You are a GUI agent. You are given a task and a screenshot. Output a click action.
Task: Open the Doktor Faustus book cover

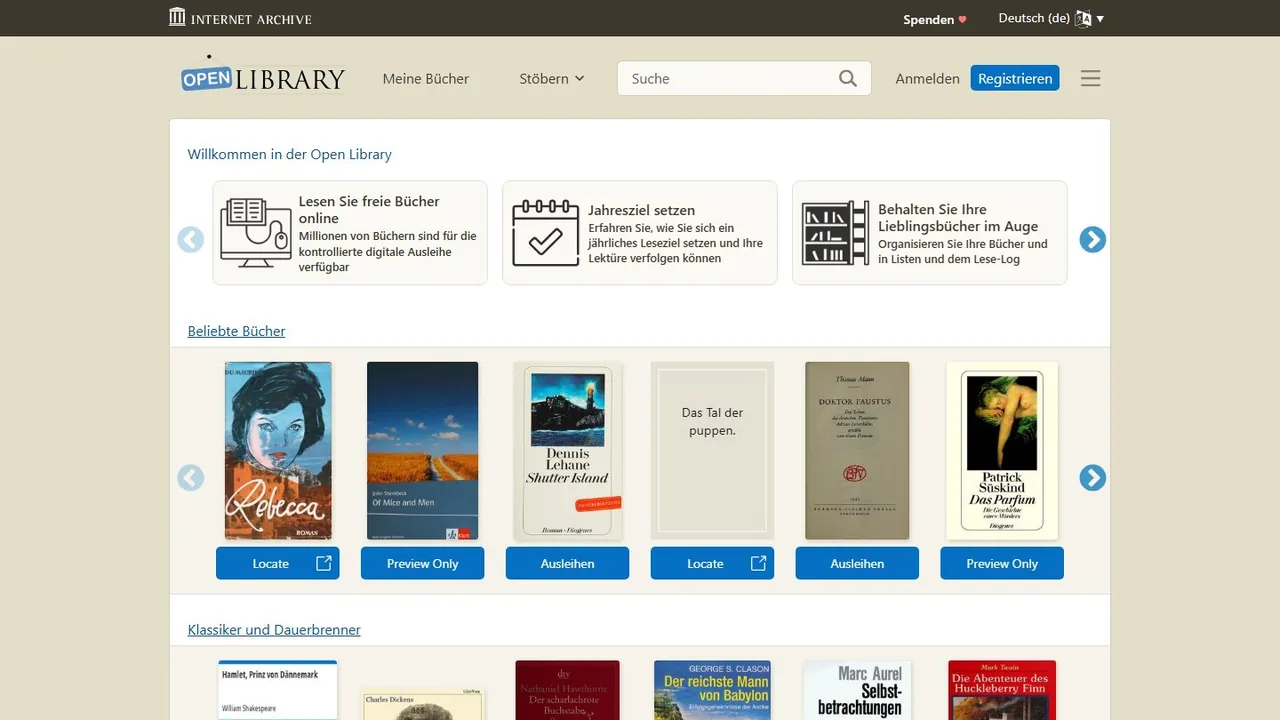pyautogui.click(x=857, y=451)
